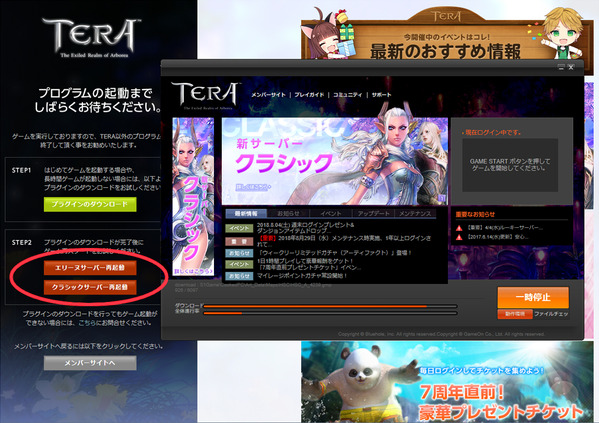Open コミュニティ in launcher top menu
Screen dimensions: 599x423
[347, 95]
